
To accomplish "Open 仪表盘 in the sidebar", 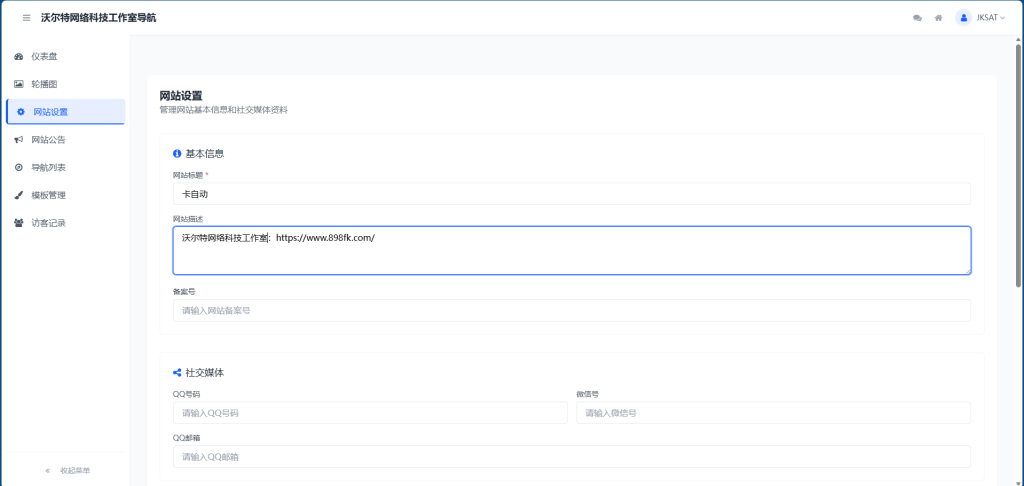I will pyautogui.click(x=65, y=57).
